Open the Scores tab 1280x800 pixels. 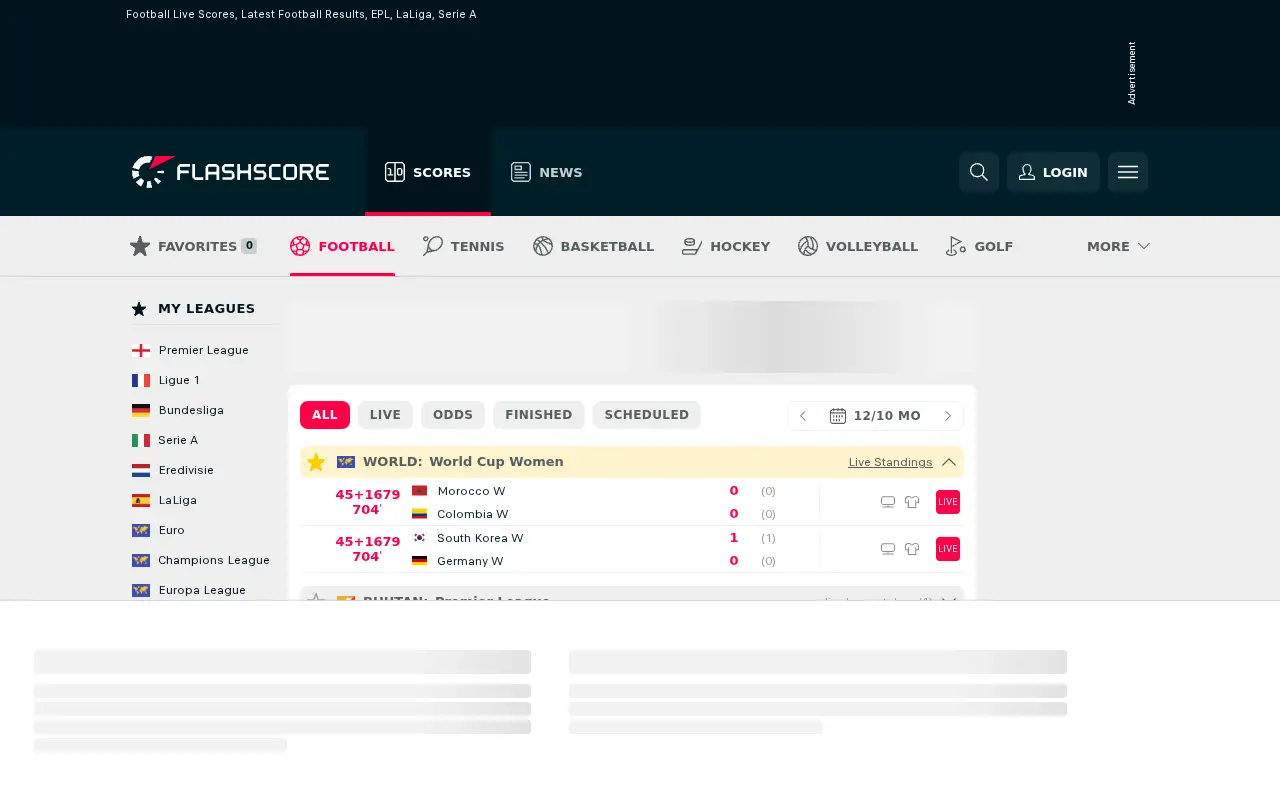pyautogui.click(x=428, y=172)
